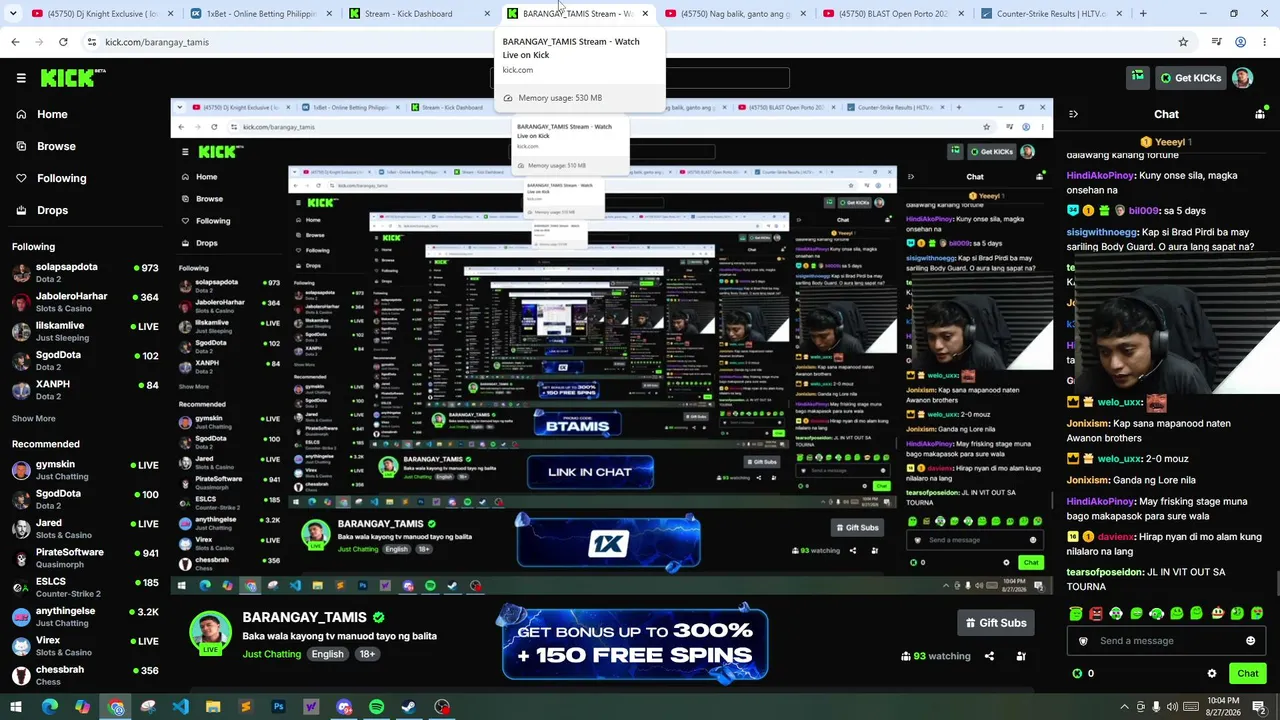The image size is (1280, 720).
Task: Click the Get KICKs button
Action: point(1189,78)
